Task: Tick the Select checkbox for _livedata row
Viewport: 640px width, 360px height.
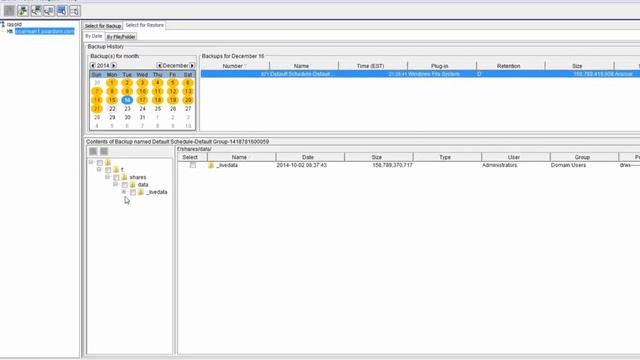Action: (x=193, y=165)
